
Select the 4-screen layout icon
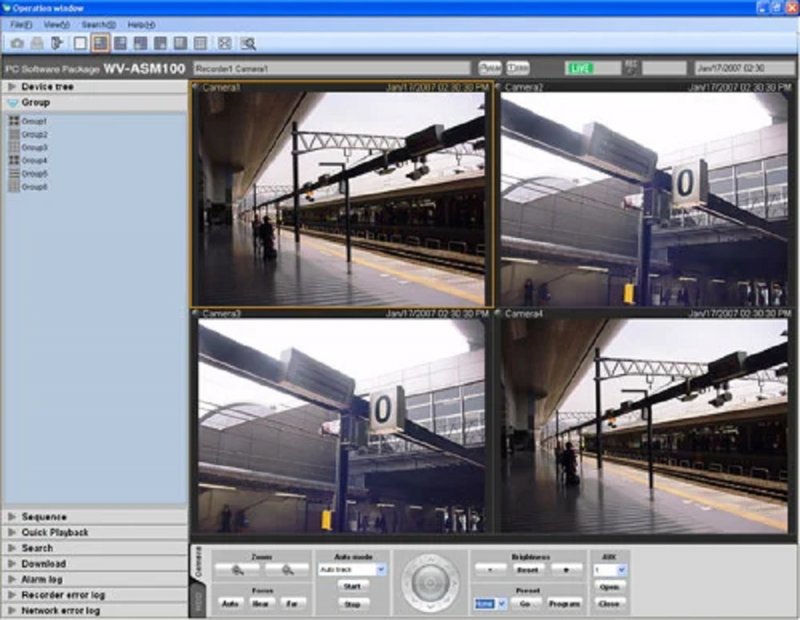click(101, 43)
